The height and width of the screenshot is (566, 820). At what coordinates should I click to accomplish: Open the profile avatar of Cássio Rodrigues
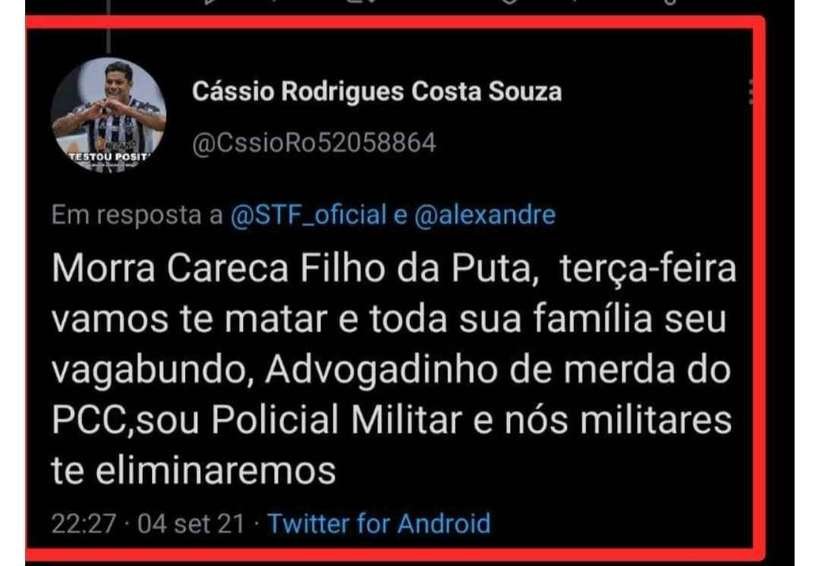(x=109, y=115)
